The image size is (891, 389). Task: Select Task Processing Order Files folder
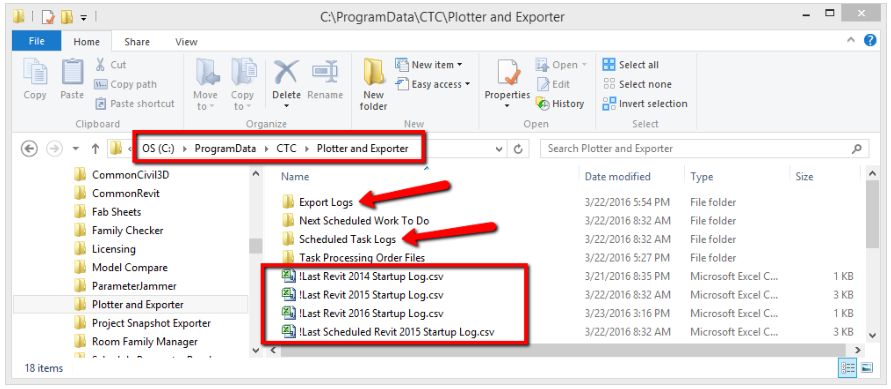(x=362, y=258)
